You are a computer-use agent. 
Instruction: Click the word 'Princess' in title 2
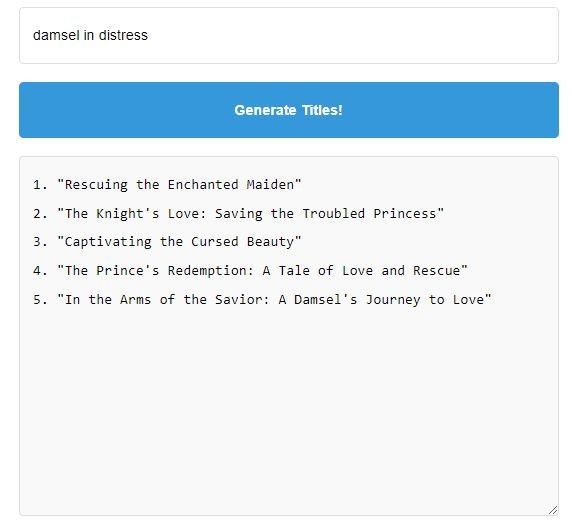(405, 213)
